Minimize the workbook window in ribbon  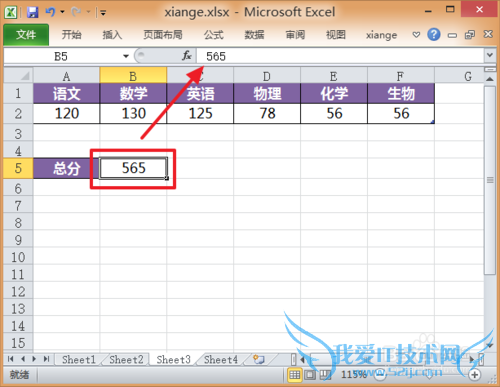pyautogui.click(x=452, y=35)
